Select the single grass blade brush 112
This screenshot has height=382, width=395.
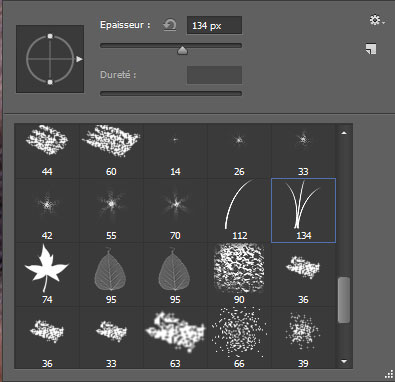tap(239, 211)
